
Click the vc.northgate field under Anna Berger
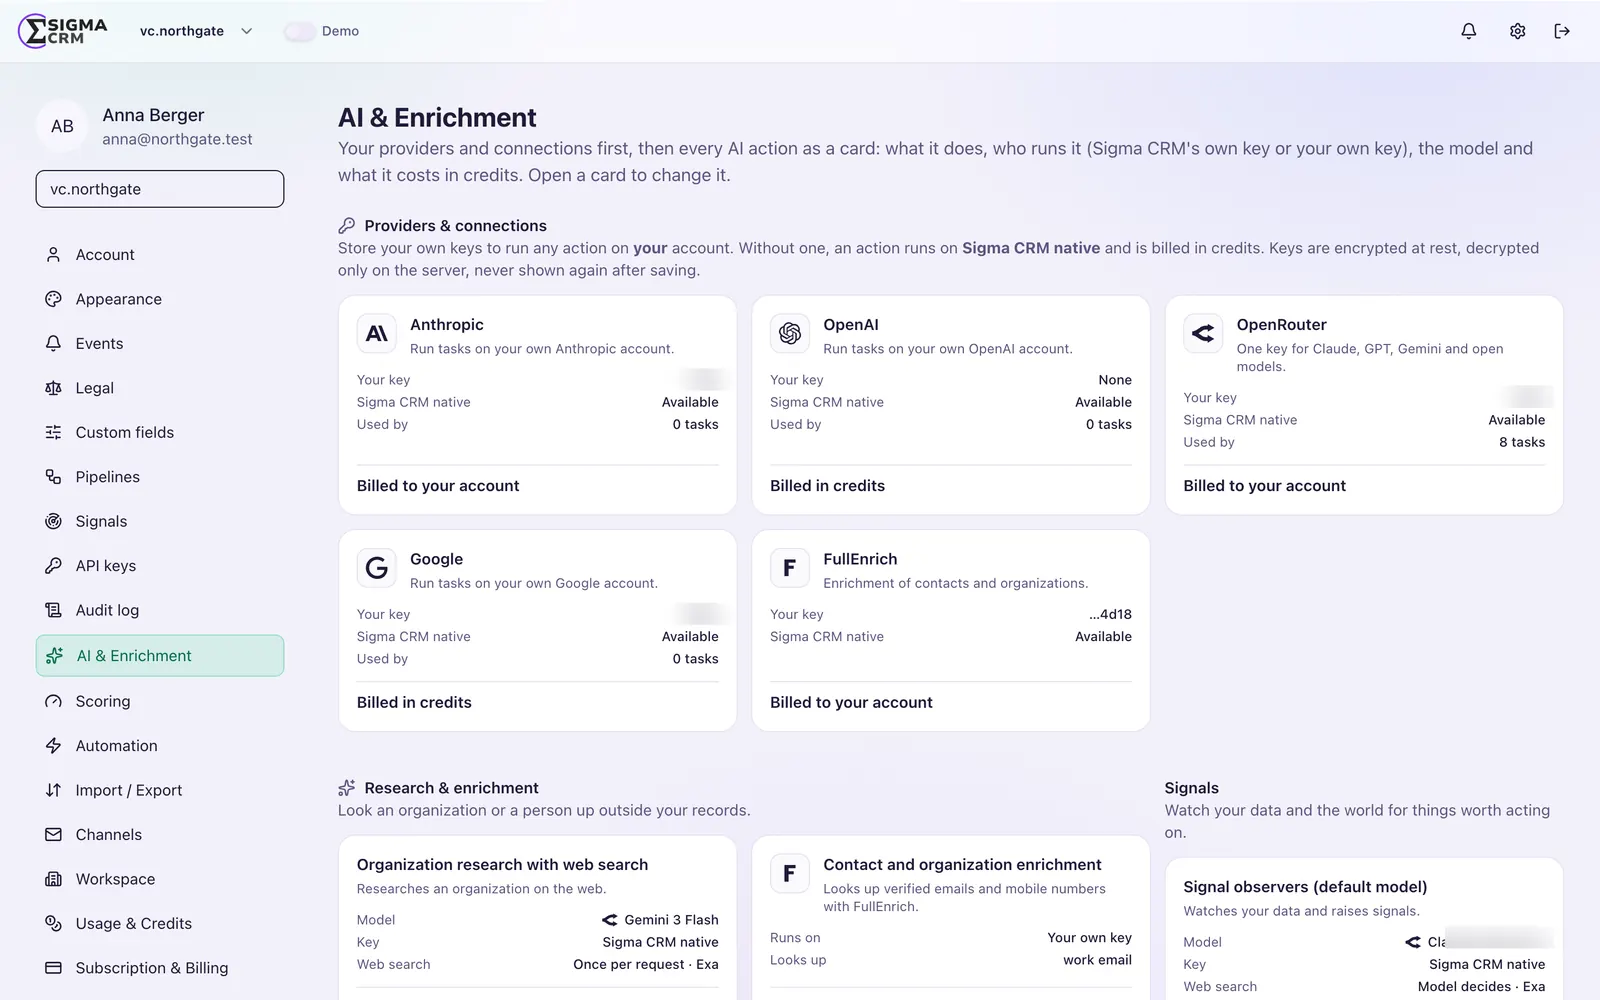click(x=160, y=189)
